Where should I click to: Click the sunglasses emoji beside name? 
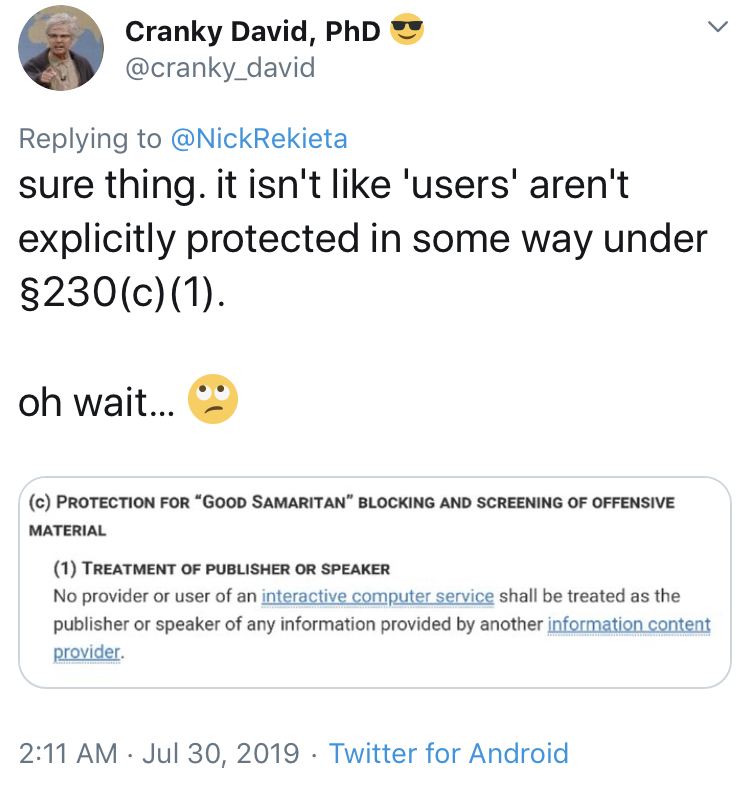pos(407,29)
